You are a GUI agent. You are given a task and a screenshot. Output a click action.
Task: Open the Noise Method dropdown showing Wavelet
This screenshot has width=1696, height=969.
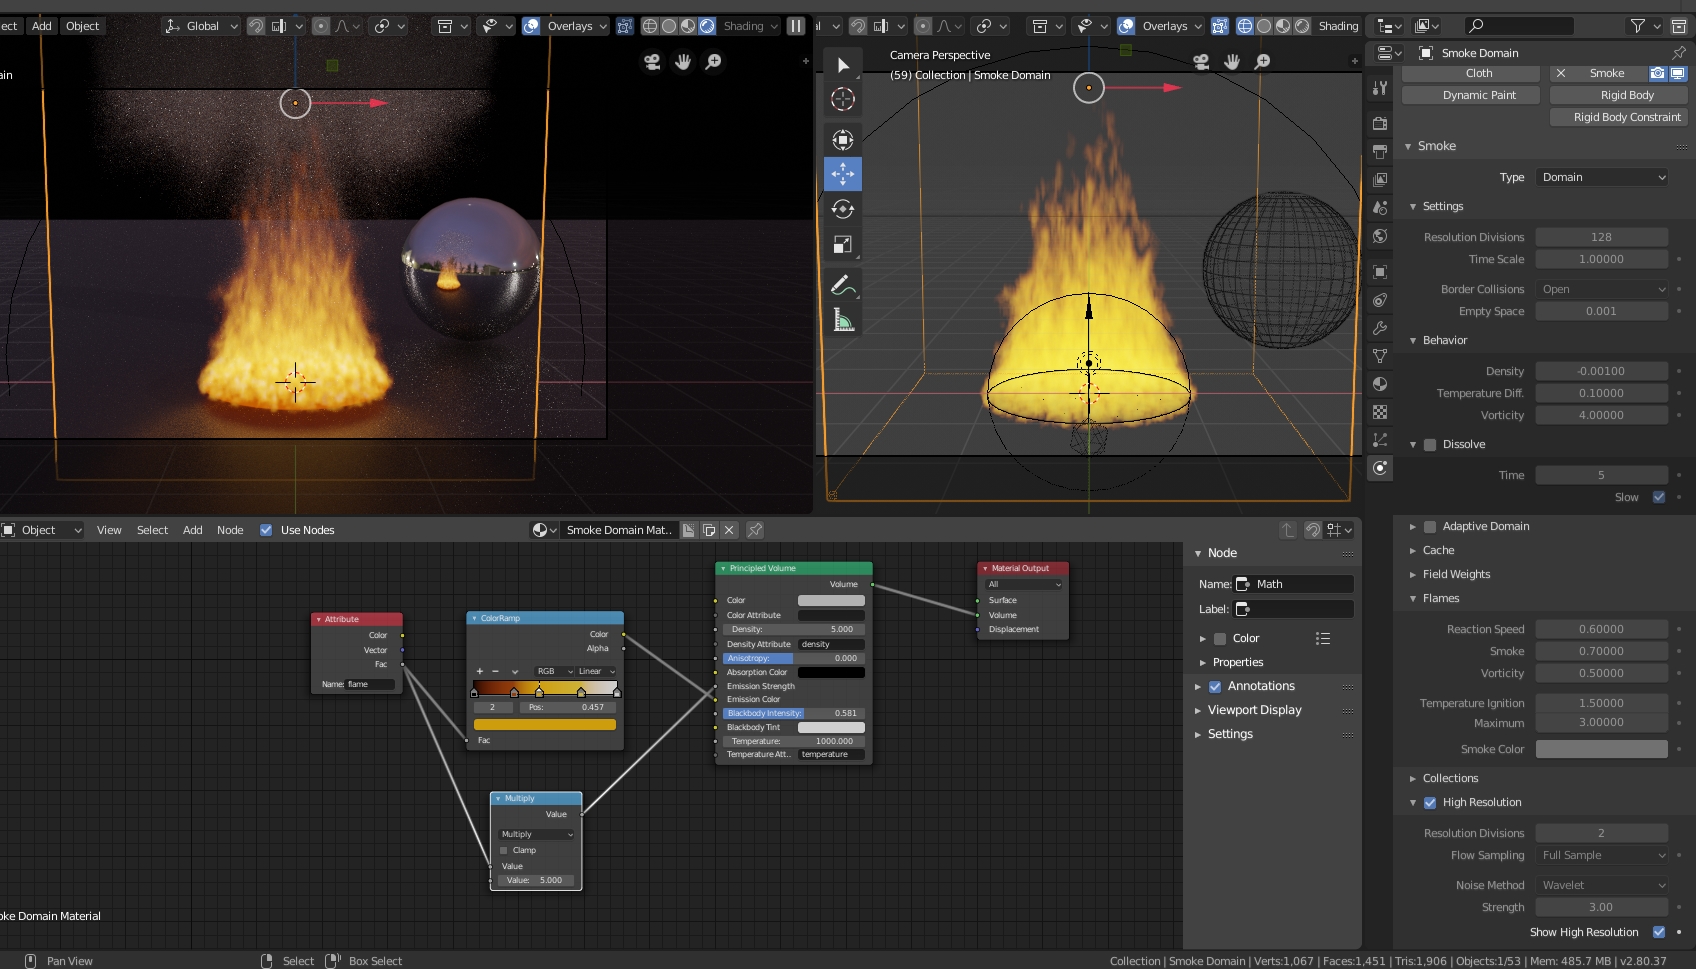click(1601, 885)
